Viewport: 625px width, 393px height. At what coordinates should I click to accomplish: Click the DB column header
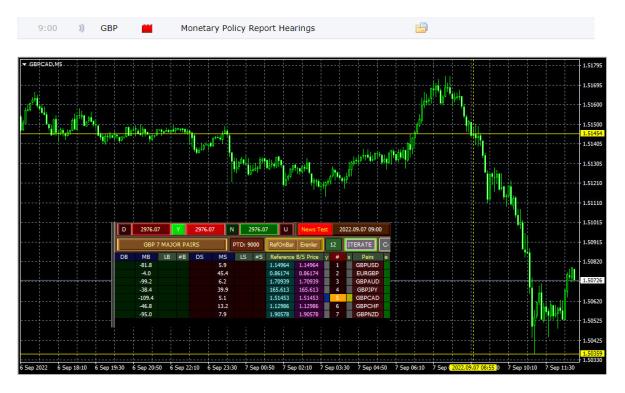(124, 257)
